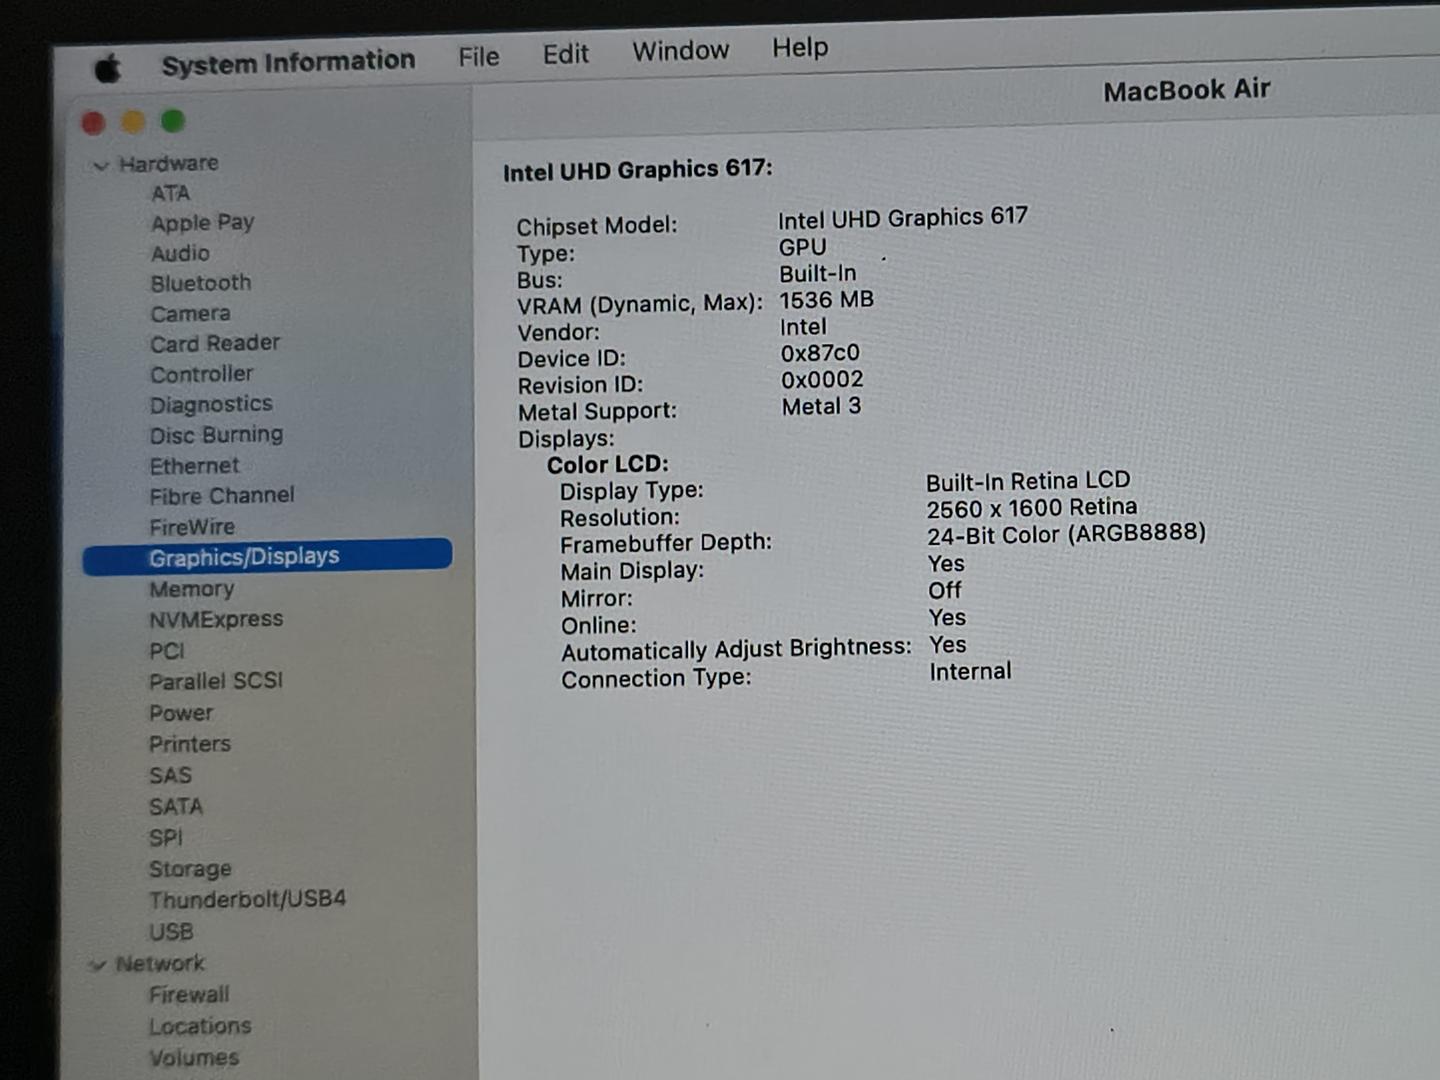Show Camera hardware information
Viewport: 1440px width, 1080px height.
[x=191, y=314]
